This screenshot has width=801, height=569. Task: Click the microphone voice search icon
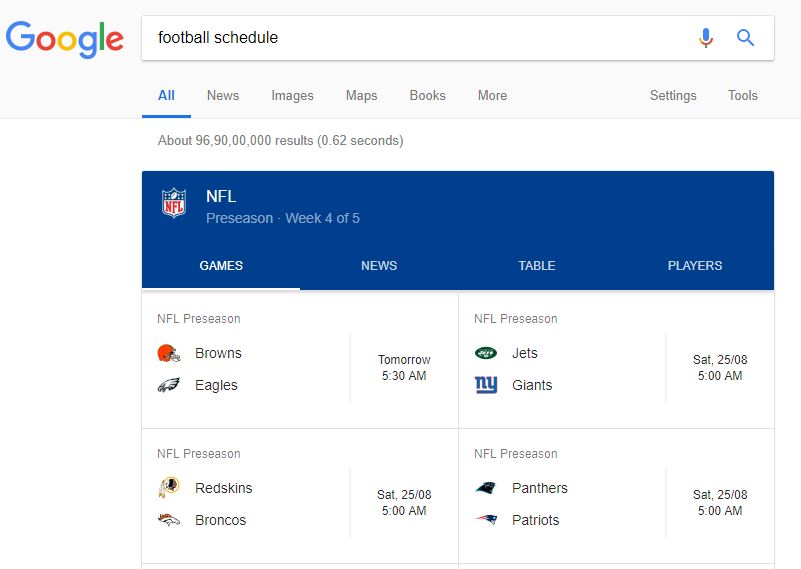706,38
